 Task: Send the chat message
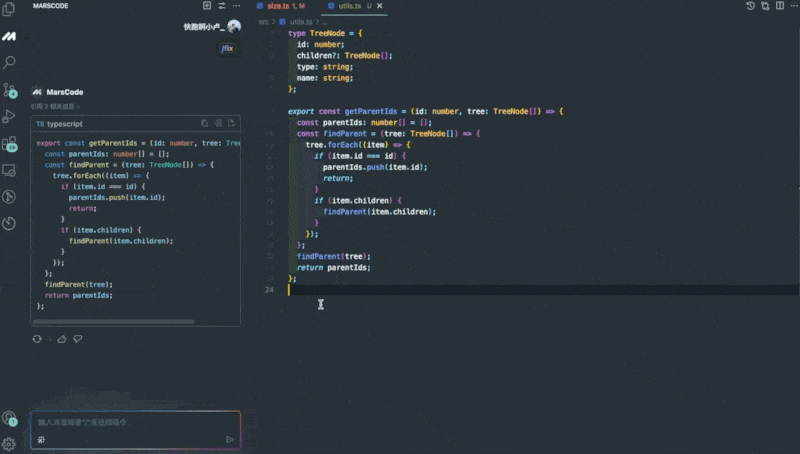point(230,439)
